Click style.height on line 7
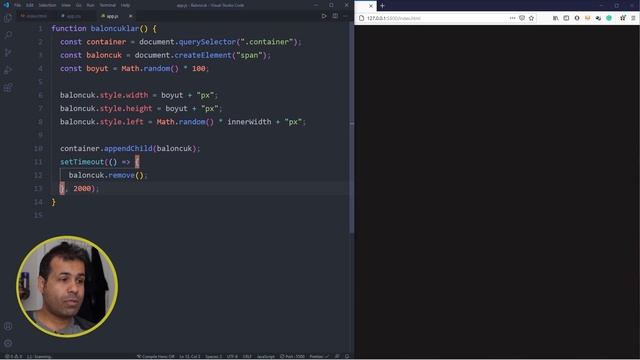 pos(126,109)
